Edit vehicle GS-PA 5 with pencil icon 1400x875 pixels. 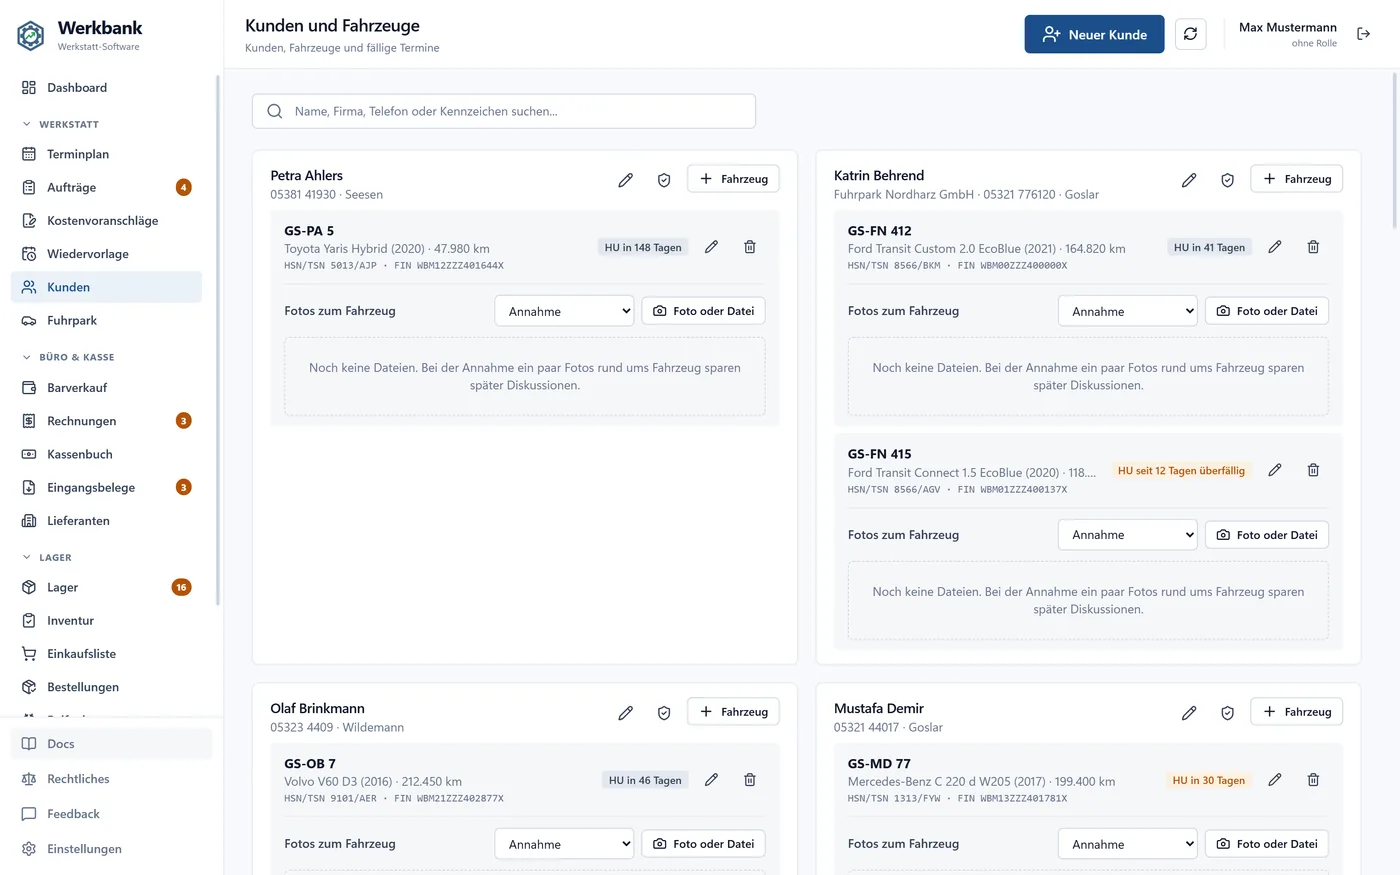tap(711, 247)
